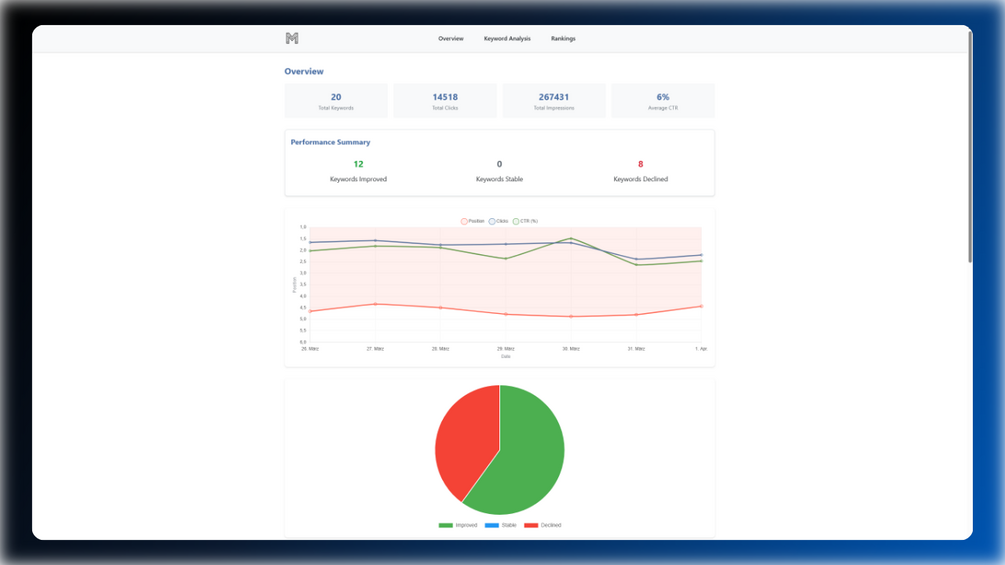Click the Total Impressions card showing 267431
The image size is (1005, 565).
pos(554,101)
